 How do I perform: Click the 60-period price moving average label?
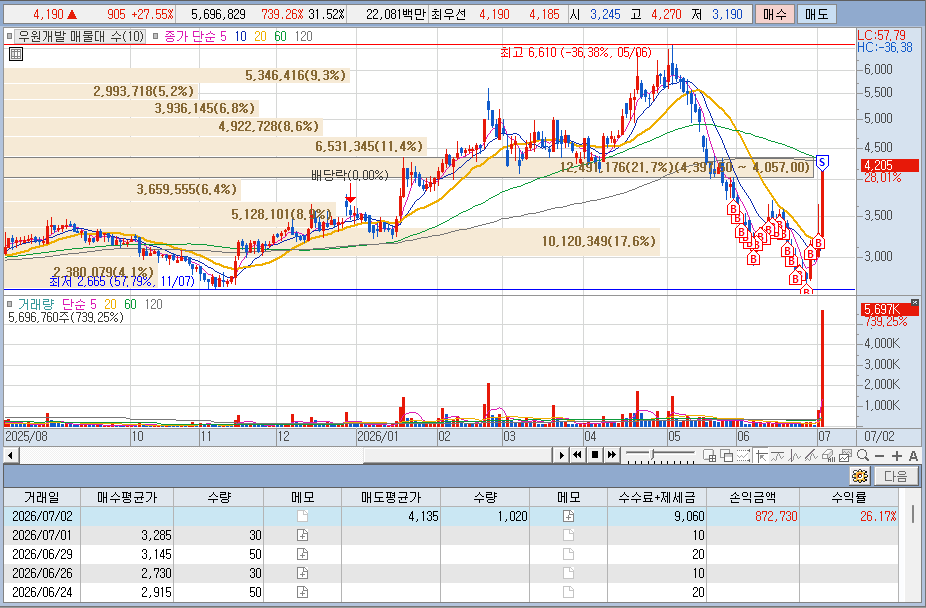click(281, 37)
